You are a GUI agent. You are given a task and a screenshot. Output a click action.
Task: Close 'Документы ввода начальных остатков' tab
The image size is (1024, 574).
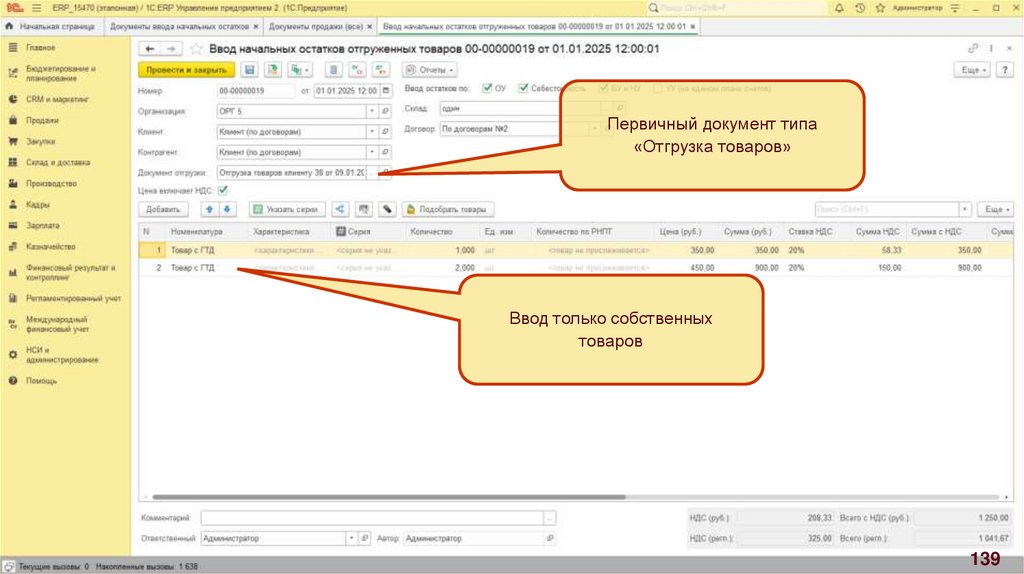255,27
